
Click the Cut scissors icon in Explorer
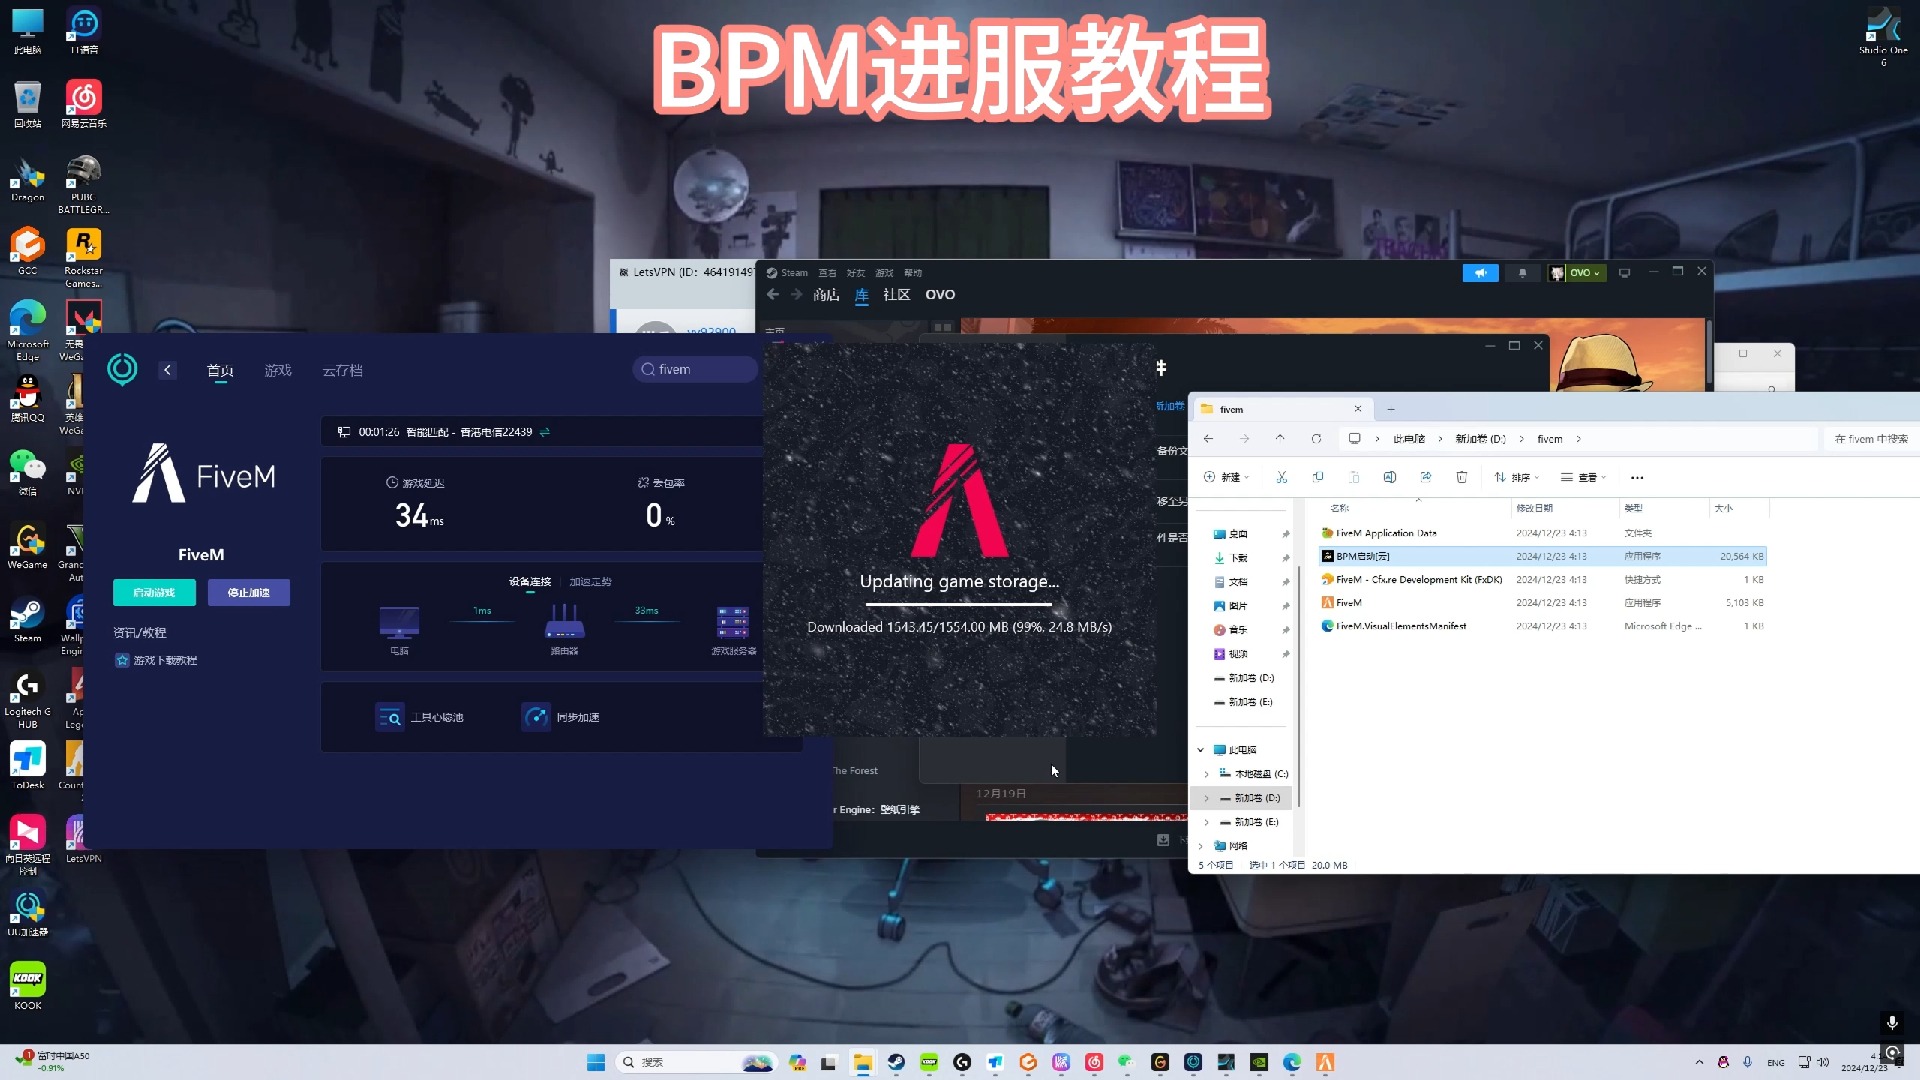click(x=1282, y=478)
